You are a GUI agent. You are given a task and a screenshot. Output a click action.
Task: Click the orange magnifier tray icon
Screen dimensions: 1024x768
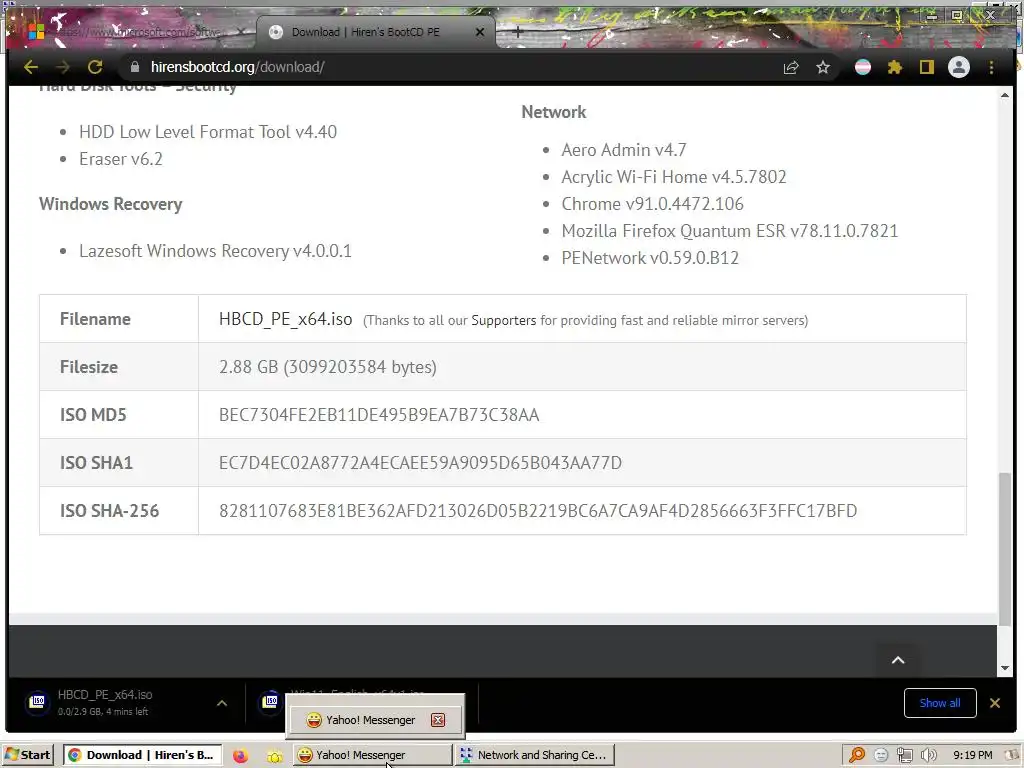tap(857, 755)
